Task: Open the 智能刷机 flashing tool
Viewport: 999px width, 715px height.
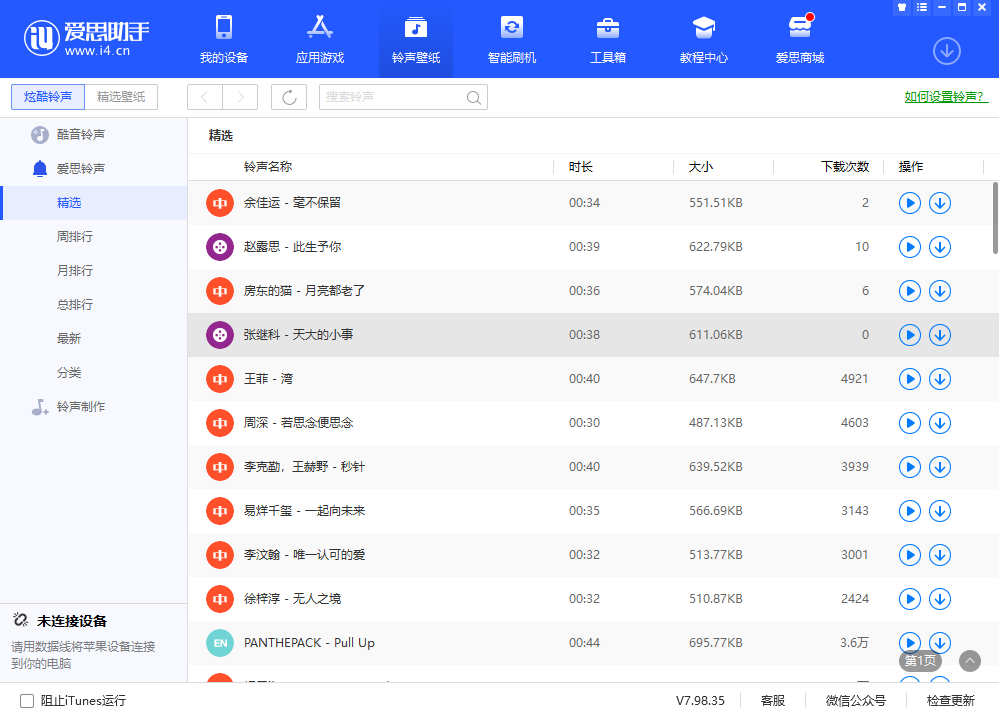Action: (x=511, y=38)
